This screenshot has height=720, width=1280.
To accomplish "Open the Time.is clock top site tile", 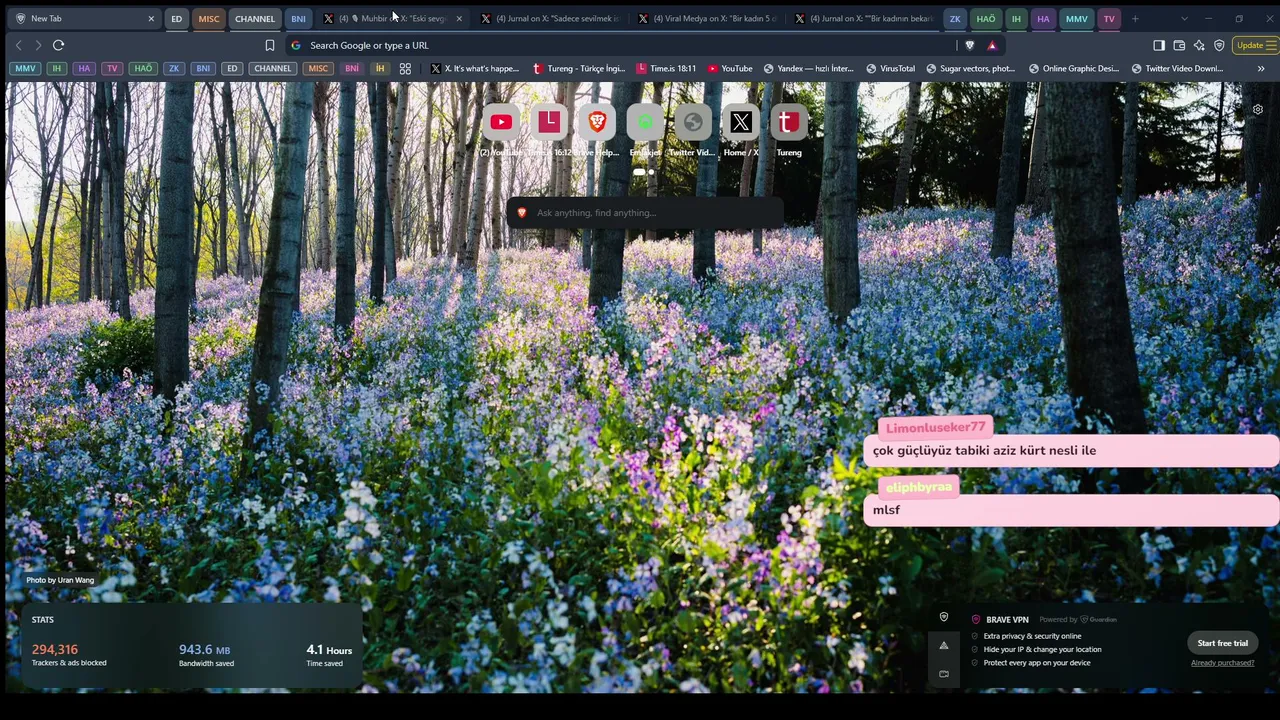I will pyautogui.click(x=549, y=123).
